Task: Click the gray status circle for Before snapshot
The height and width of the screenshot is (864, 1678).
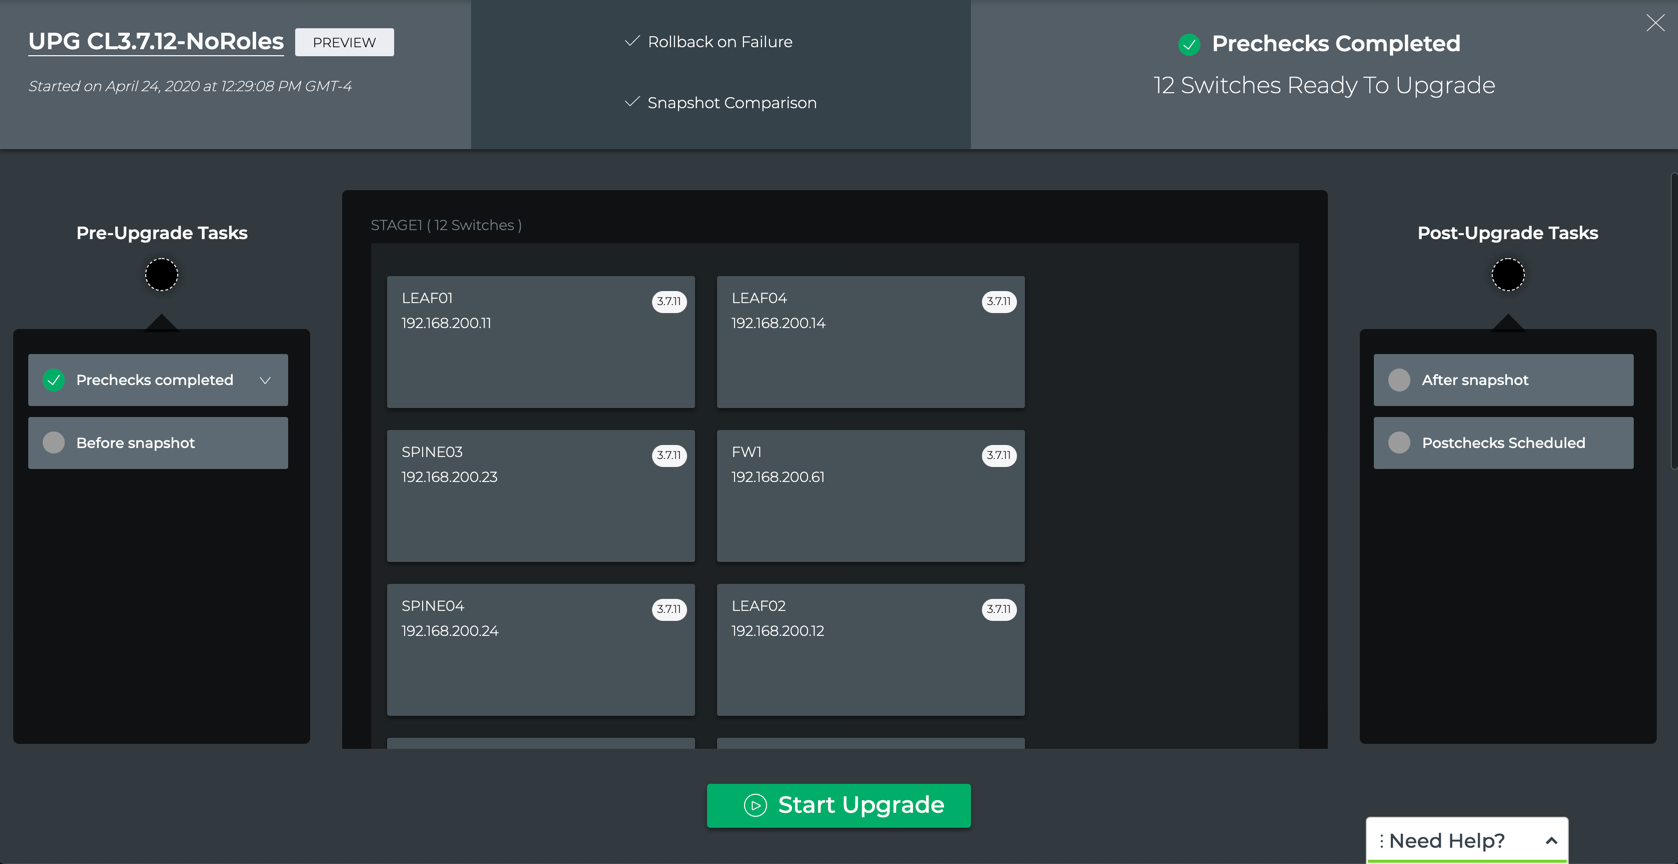Action: click(x=54, y=443)
